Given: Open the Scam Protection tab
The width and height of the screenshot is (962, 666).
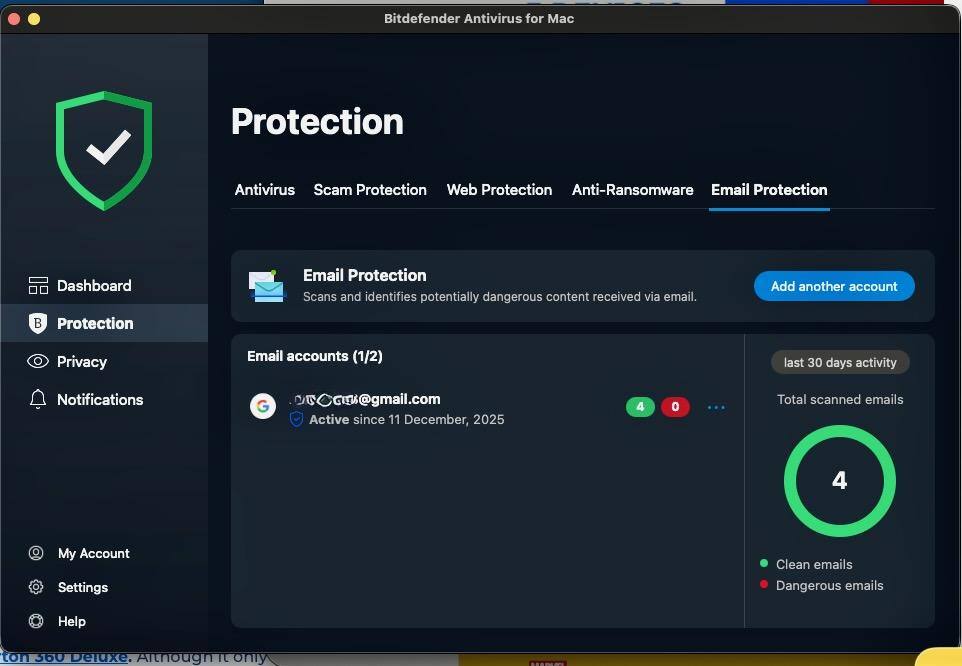Looking at the screenshot, I should click(370, 190).
